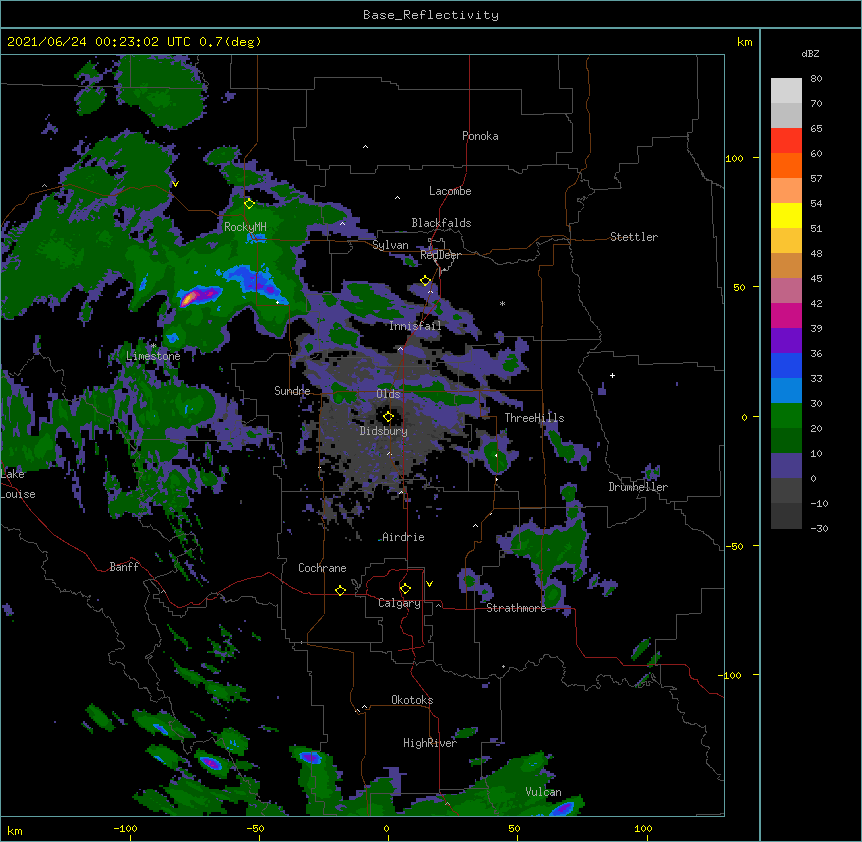Click the Innisfail city label
862x842 pixels.
(415, 326)
